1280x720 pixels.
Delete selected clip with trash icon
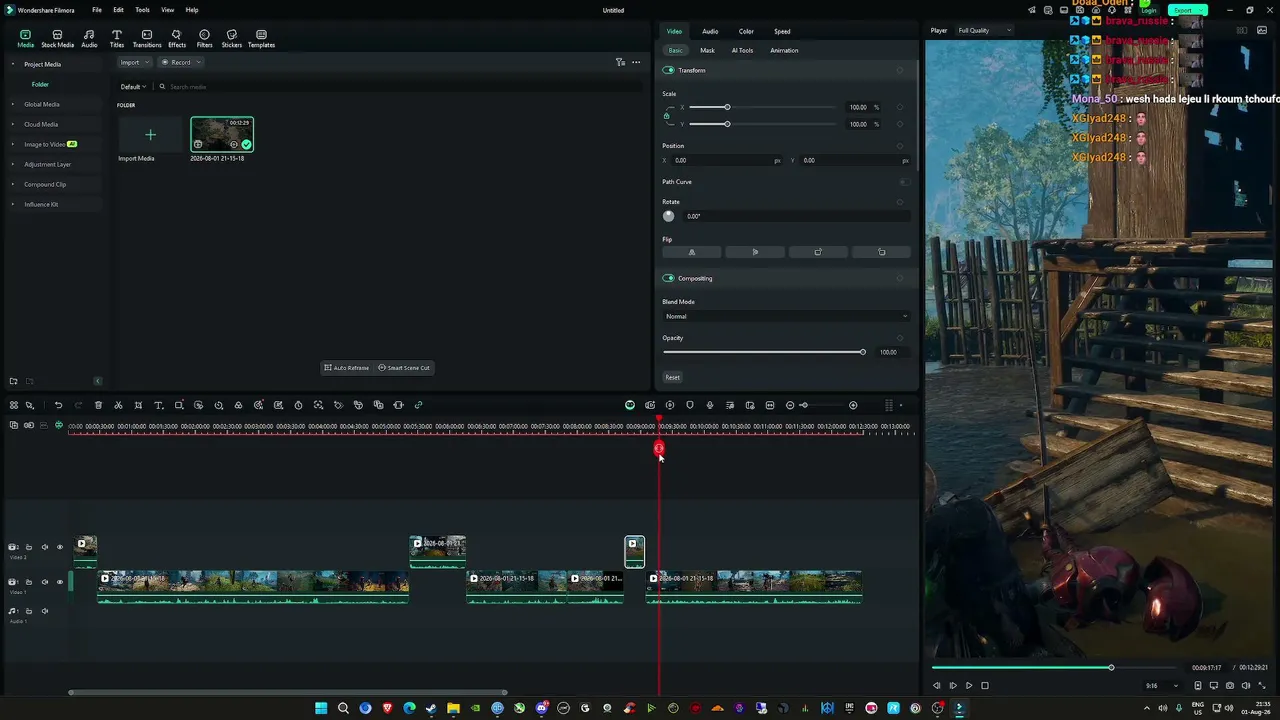tap(98, 405)
